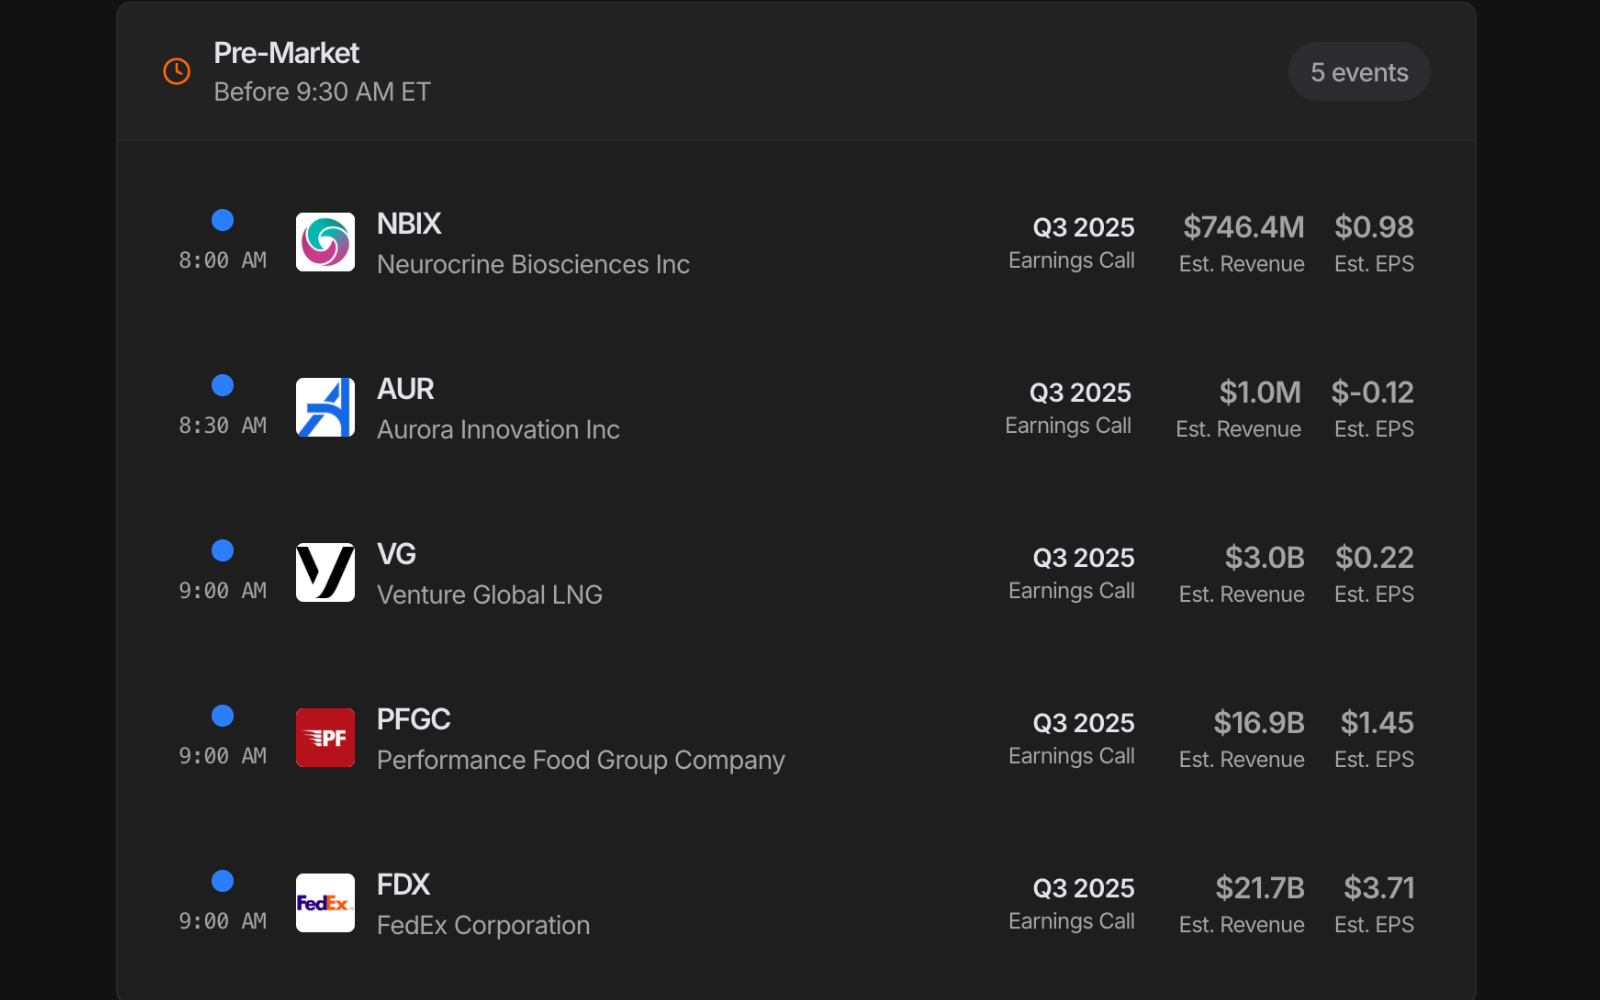Select the PFGC ticker symbol
This screenshot has height=1000, width=1600.
[413, 719]
